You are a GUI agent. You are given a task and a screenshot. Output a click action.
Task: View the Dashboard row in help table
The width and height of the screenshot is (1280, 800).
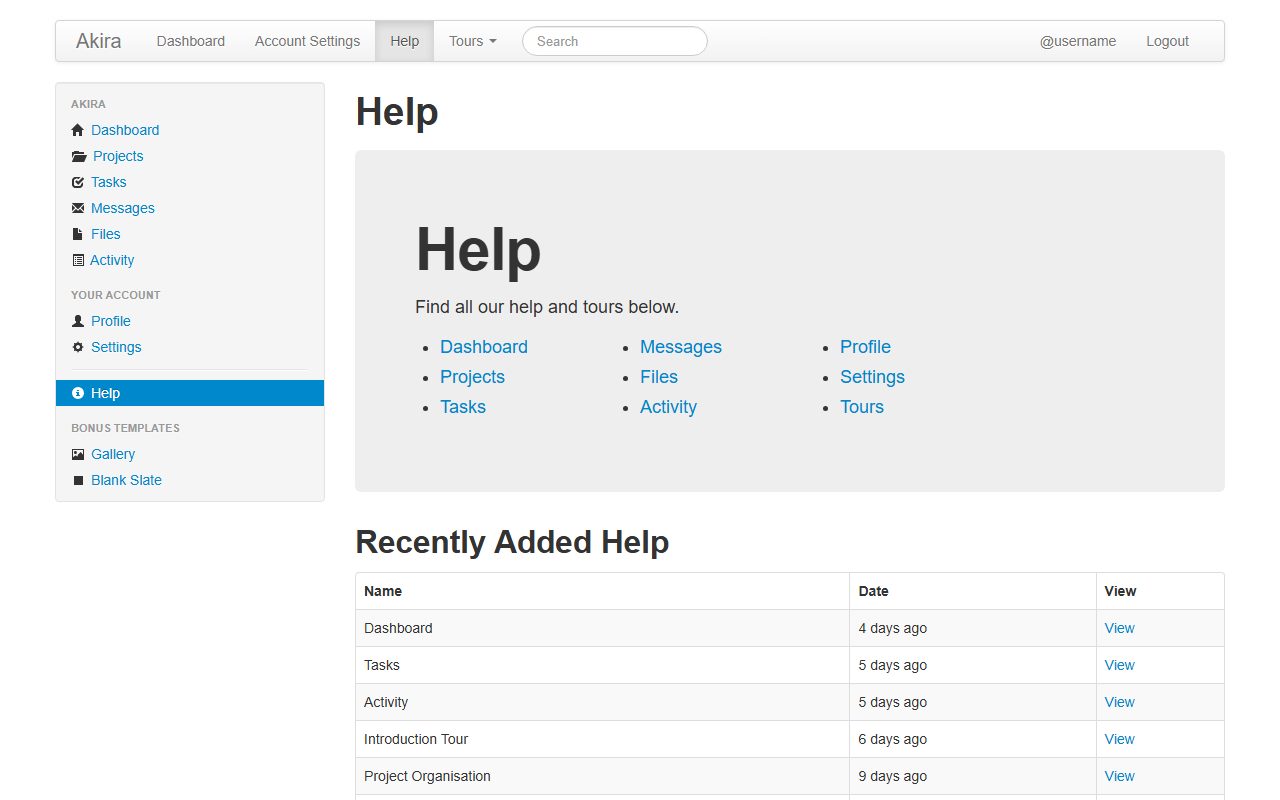tap(1119, 628)
